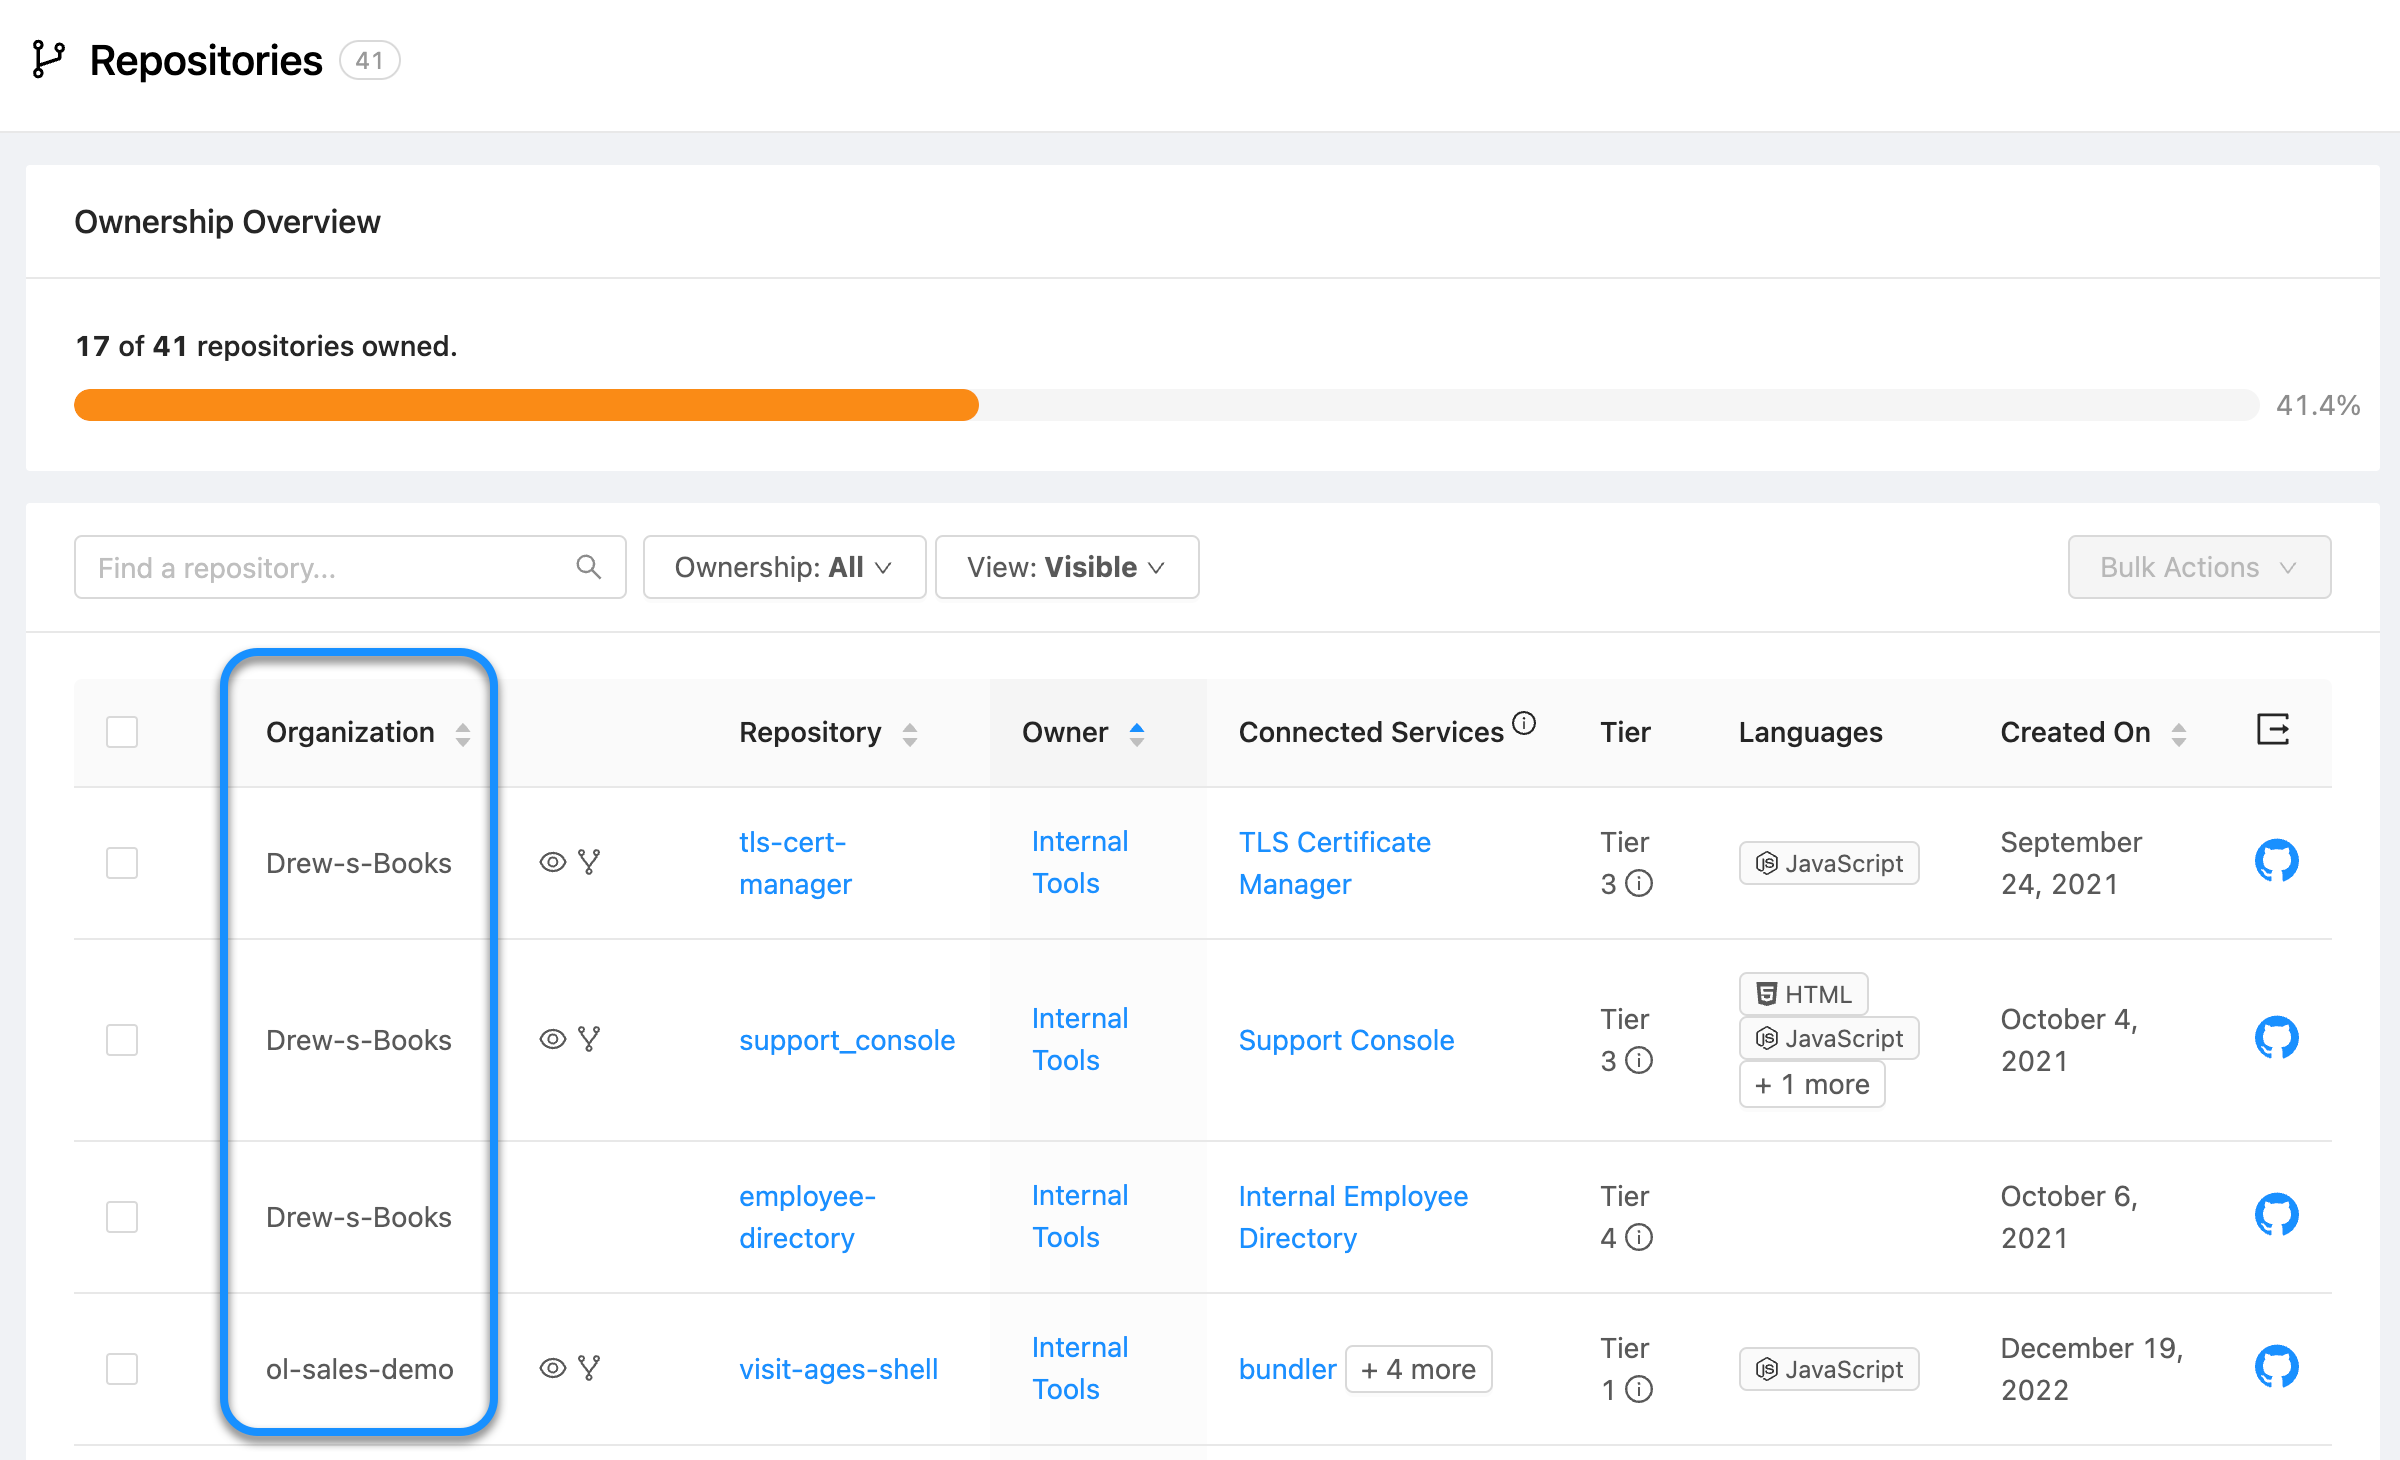Click the export icon at the table's top right
The image size is (2400, 1460).
[x=2274, y=731]
